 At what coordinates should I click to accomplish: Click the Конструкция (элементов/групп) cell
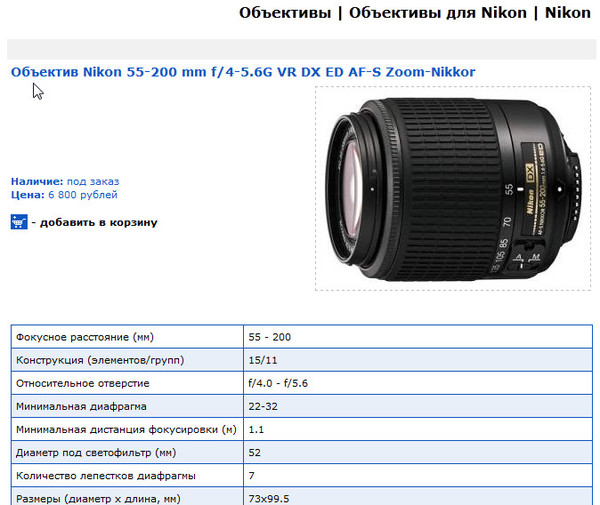127,360
